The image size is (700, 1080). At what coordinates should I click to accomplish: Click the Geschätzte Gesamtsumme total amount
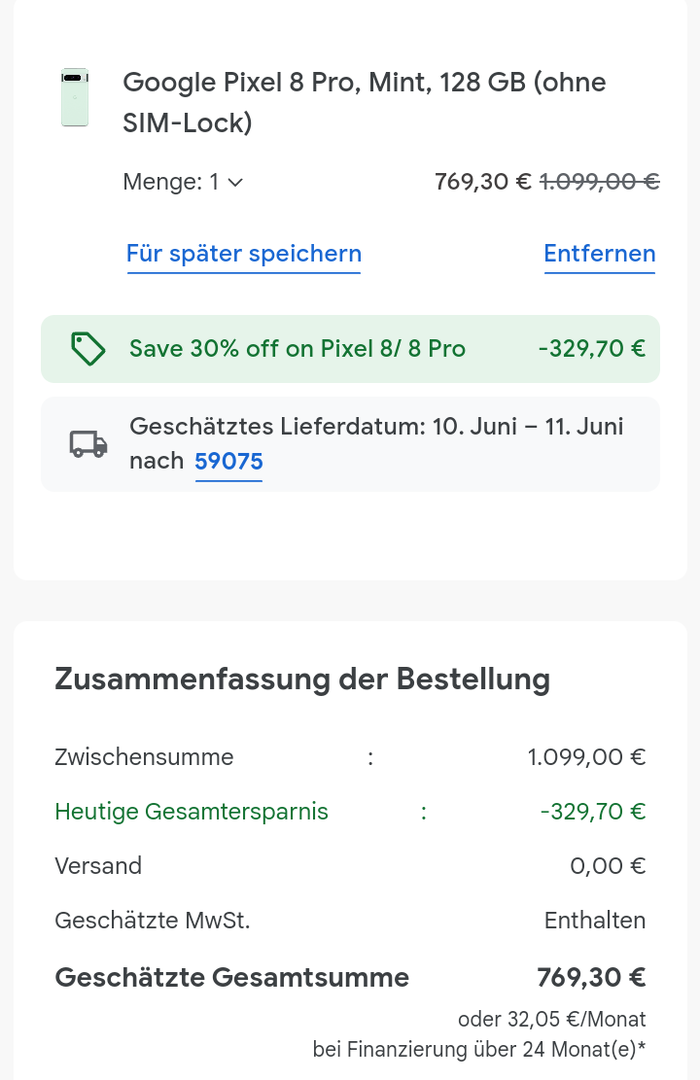[591, 977]
